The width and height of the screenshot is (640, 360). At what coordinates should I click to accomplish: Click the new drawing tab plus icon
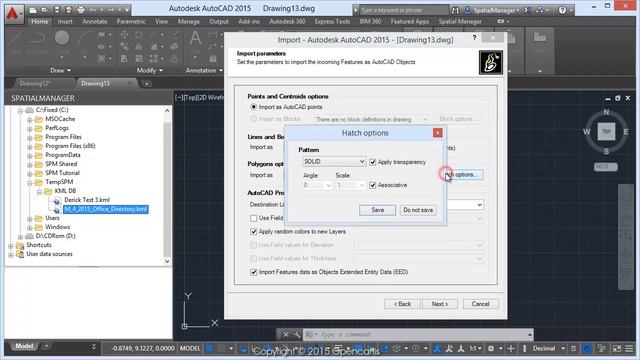pos(147,84)
